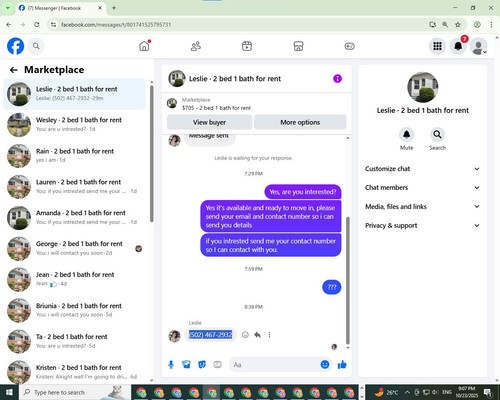Choose a GIF icon in composer
The height and width of the screenshot is (400, 500).
217,365
